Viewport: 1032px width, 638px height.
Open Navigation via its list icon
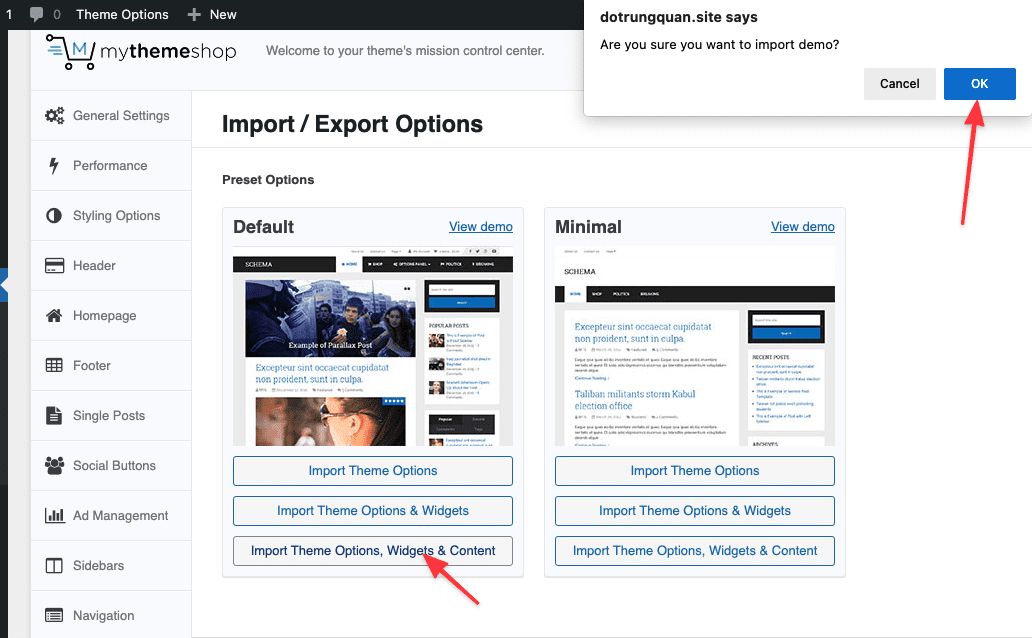coord(55,614)
